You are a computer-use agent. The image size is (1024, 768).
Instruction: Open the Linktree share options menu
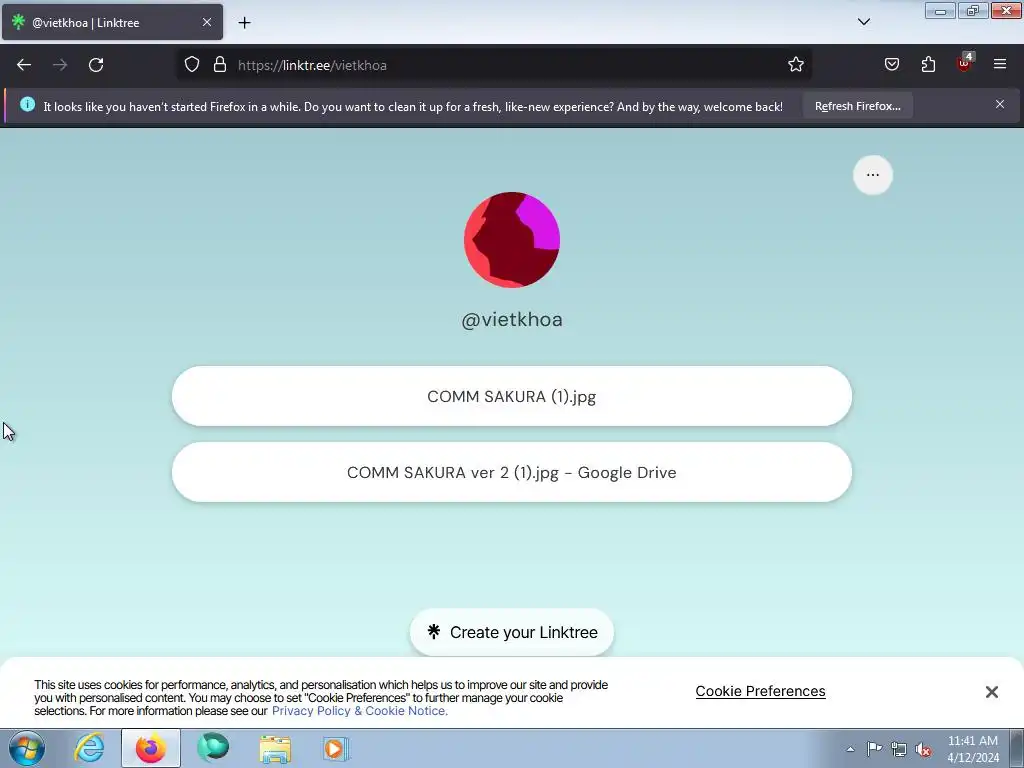pos(872,175)
